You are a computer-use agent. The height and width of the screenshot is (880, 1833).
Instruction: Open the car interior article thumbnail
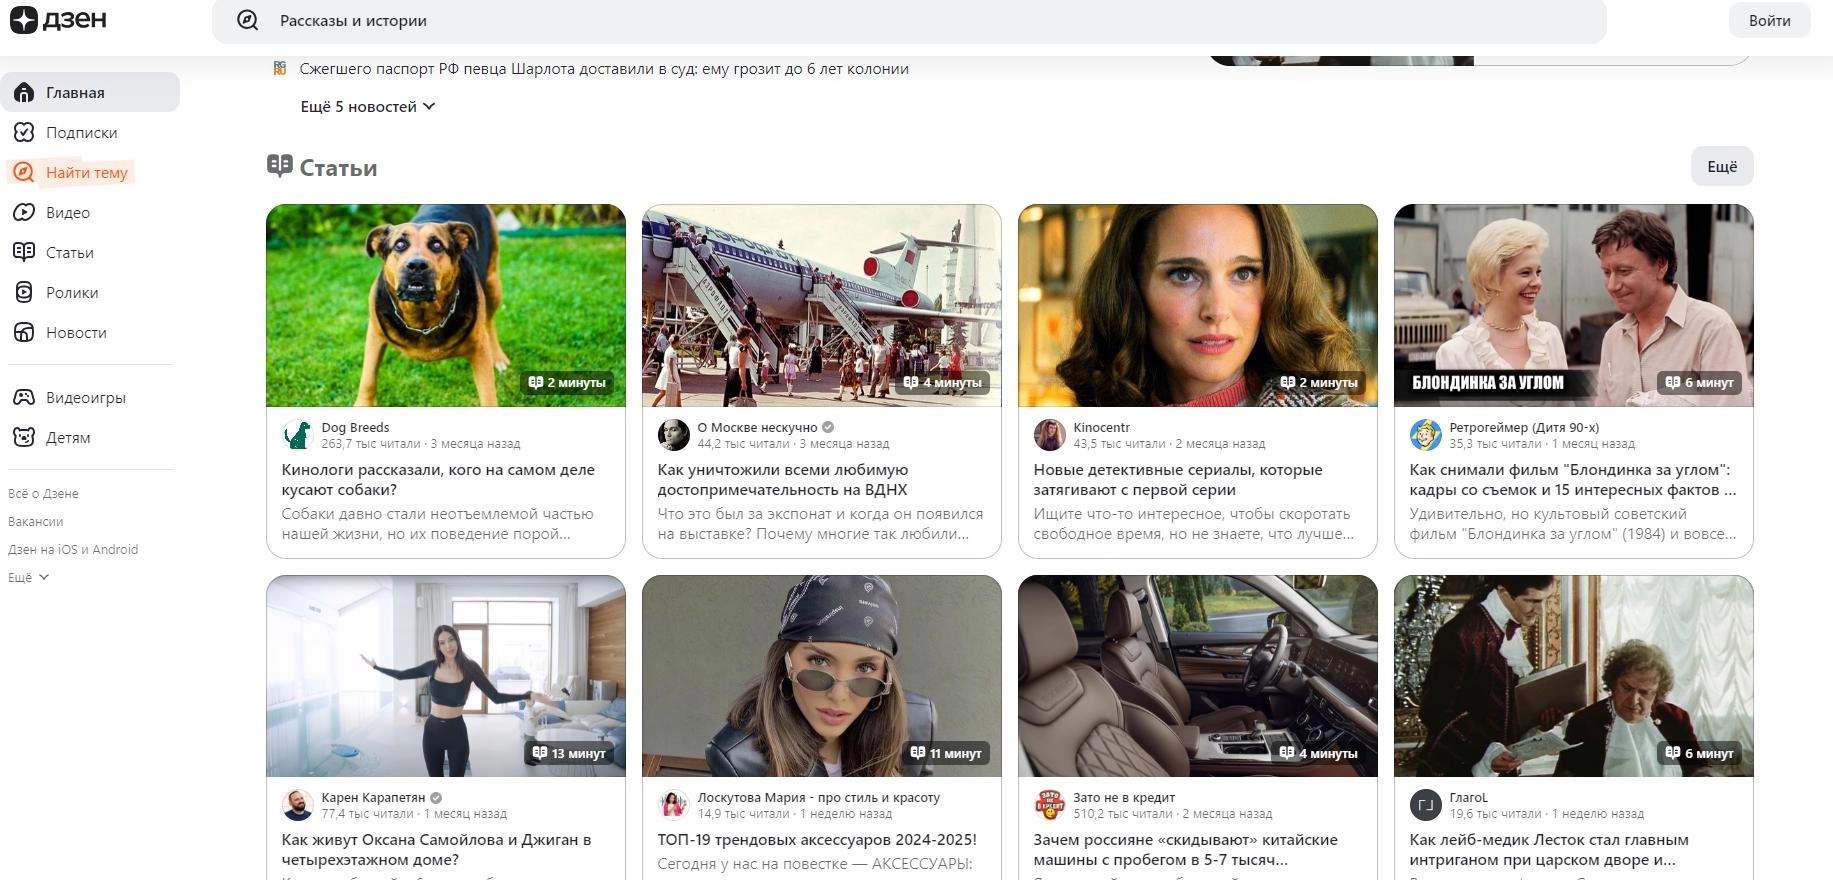(1198, 676)
